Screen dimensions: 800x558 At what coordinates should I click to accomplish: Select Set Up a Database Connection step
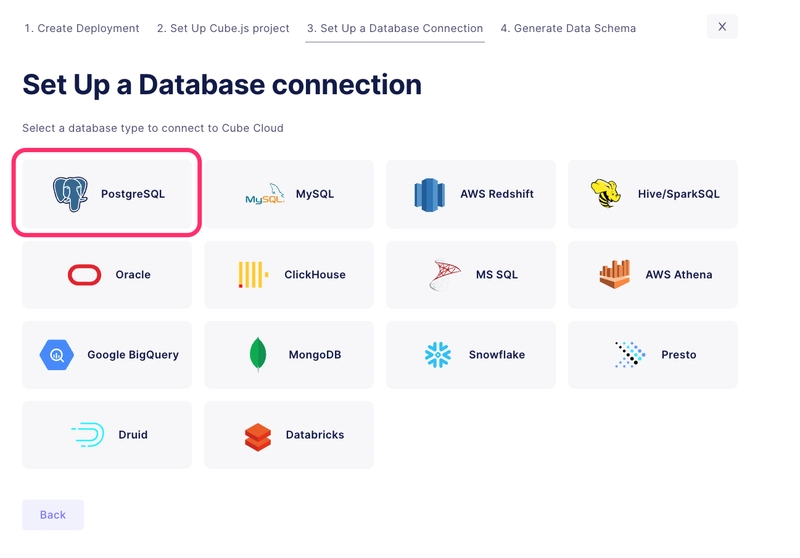tap(395, 29)
